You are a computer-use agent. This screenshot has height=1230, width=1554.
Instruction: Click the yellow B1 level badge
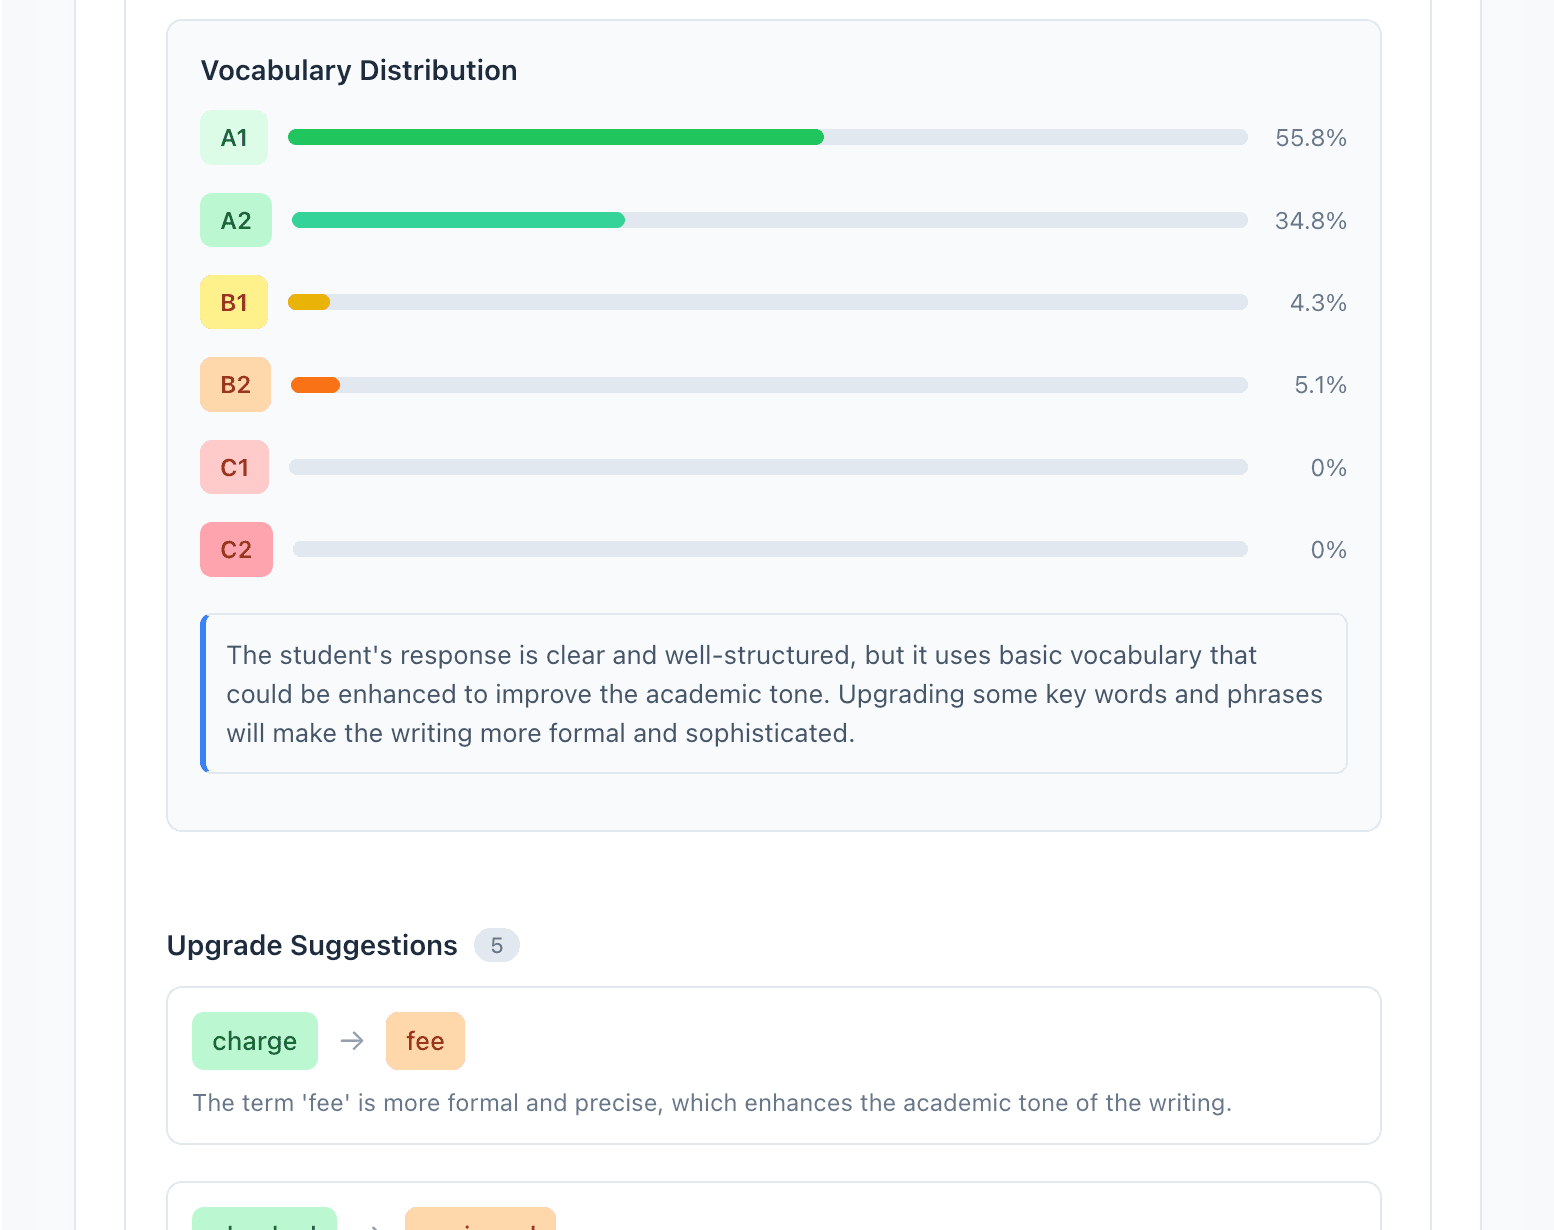[233, 302]
